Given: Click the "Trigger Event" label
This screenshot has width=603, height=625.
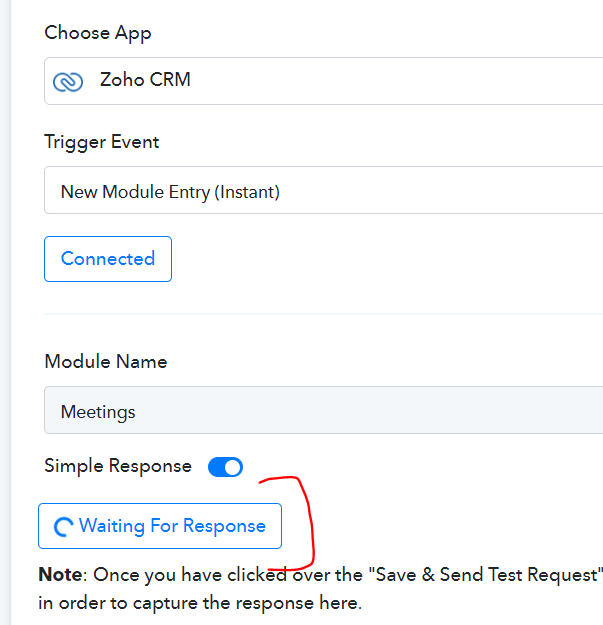Looking at the screenshot, I should coord(102,142).
